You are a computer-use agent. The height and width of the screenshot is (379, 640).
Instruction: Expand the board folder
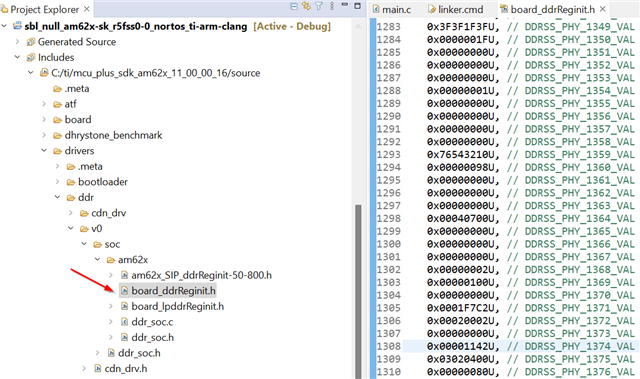coord(44,120)
